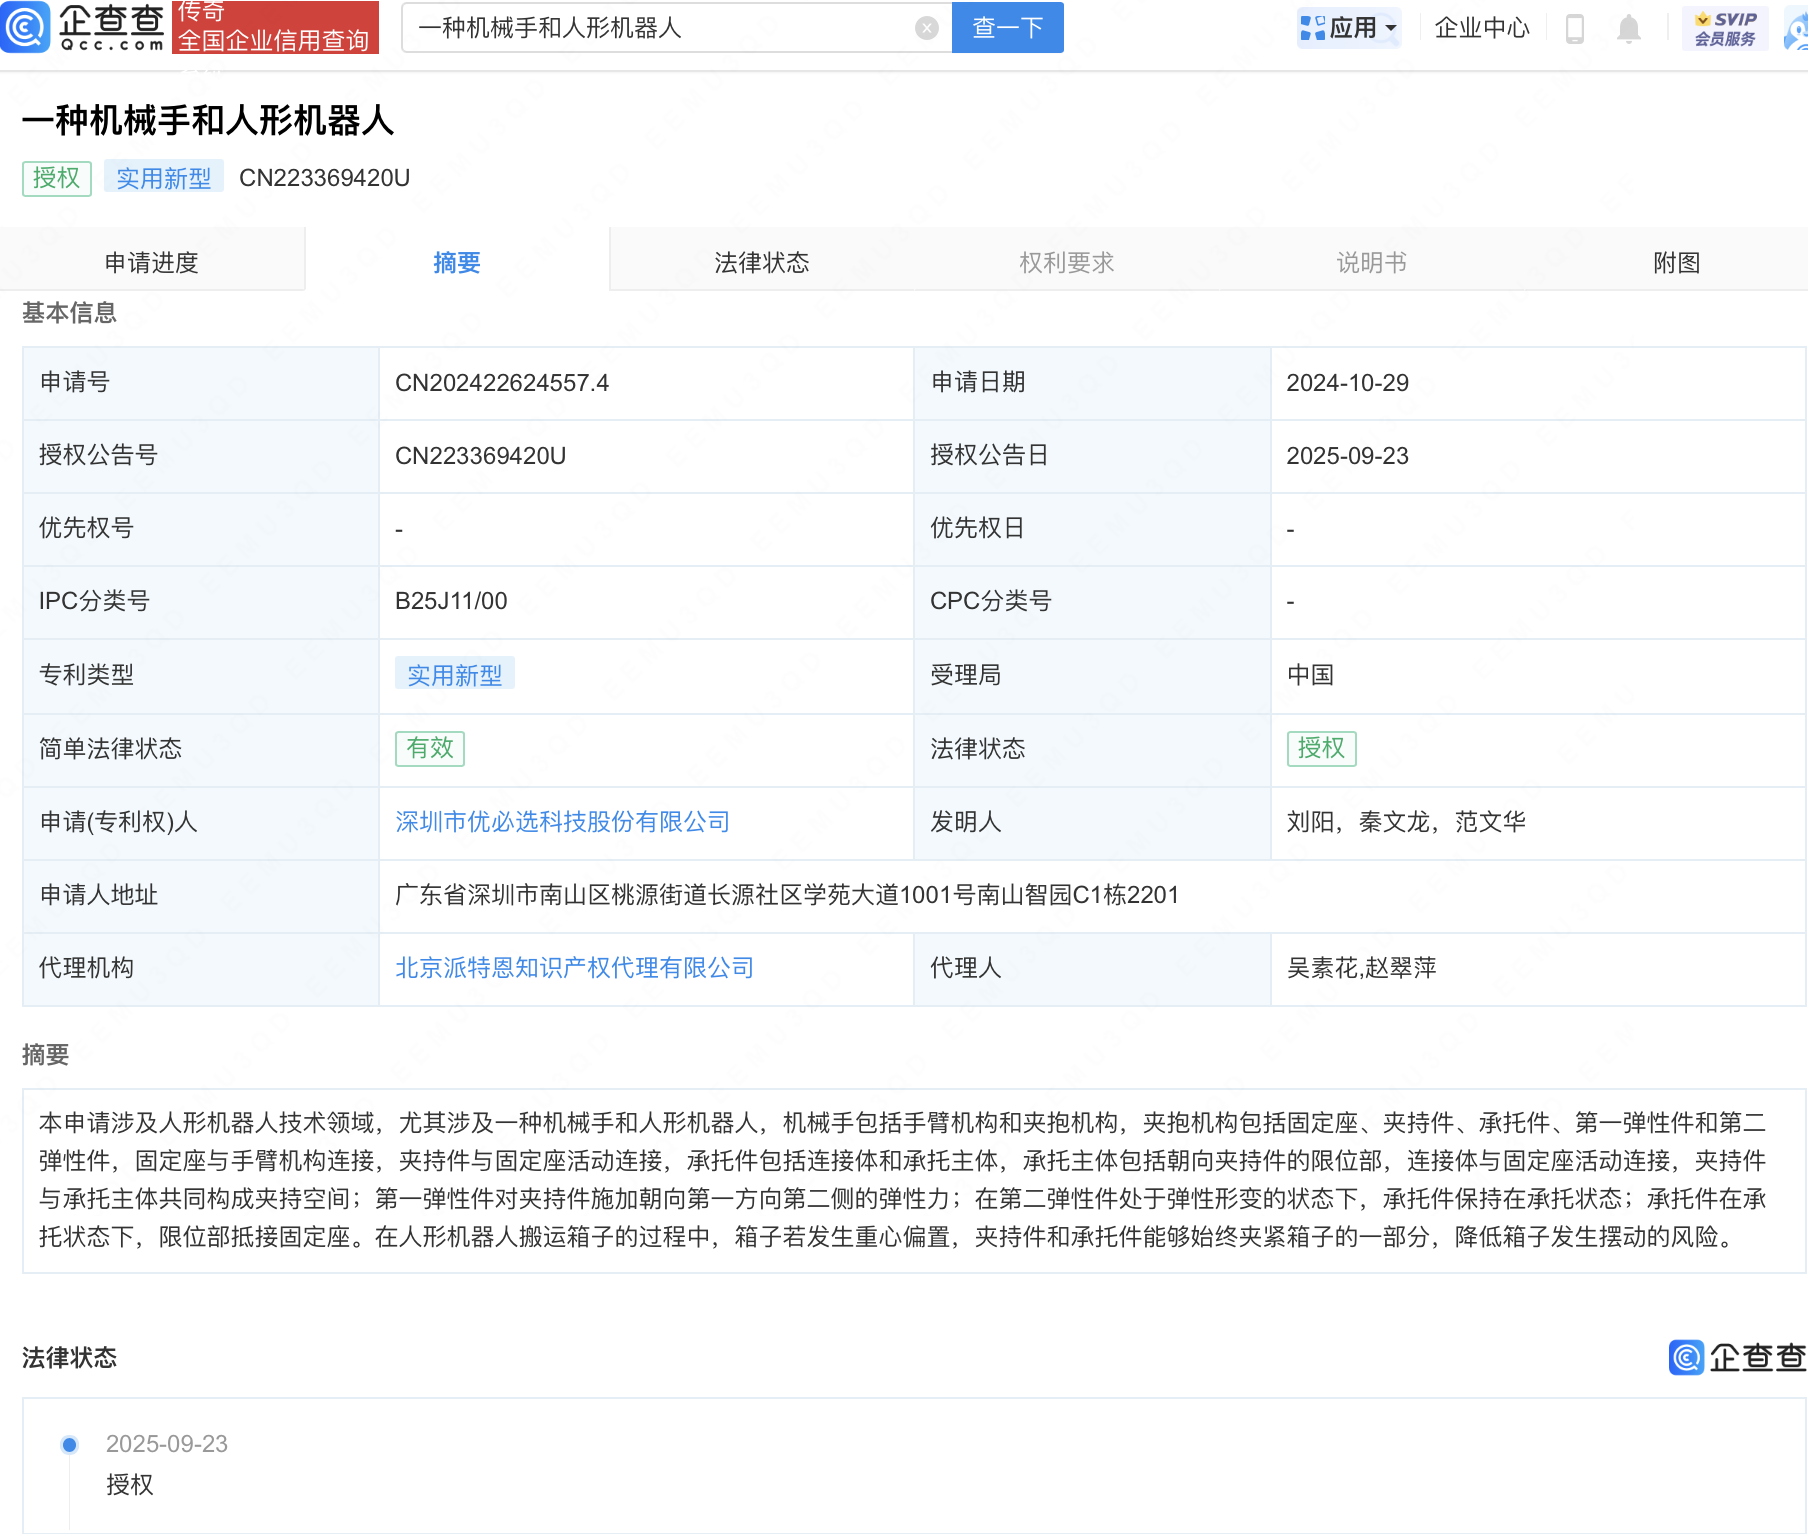Screen dimensions: 1808x1534
Task: Click the 2025-09-23 legal status timeline dot
Action: (x=69, y=1444)
